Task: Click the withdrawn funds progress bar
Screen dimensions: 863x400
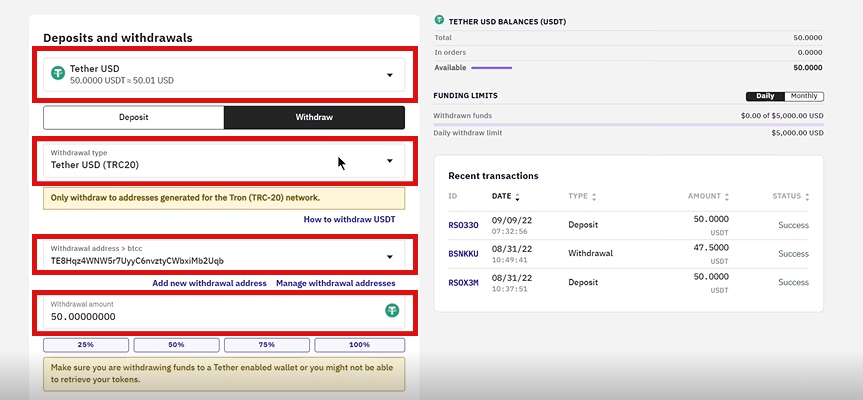Action: click(629, 124)
